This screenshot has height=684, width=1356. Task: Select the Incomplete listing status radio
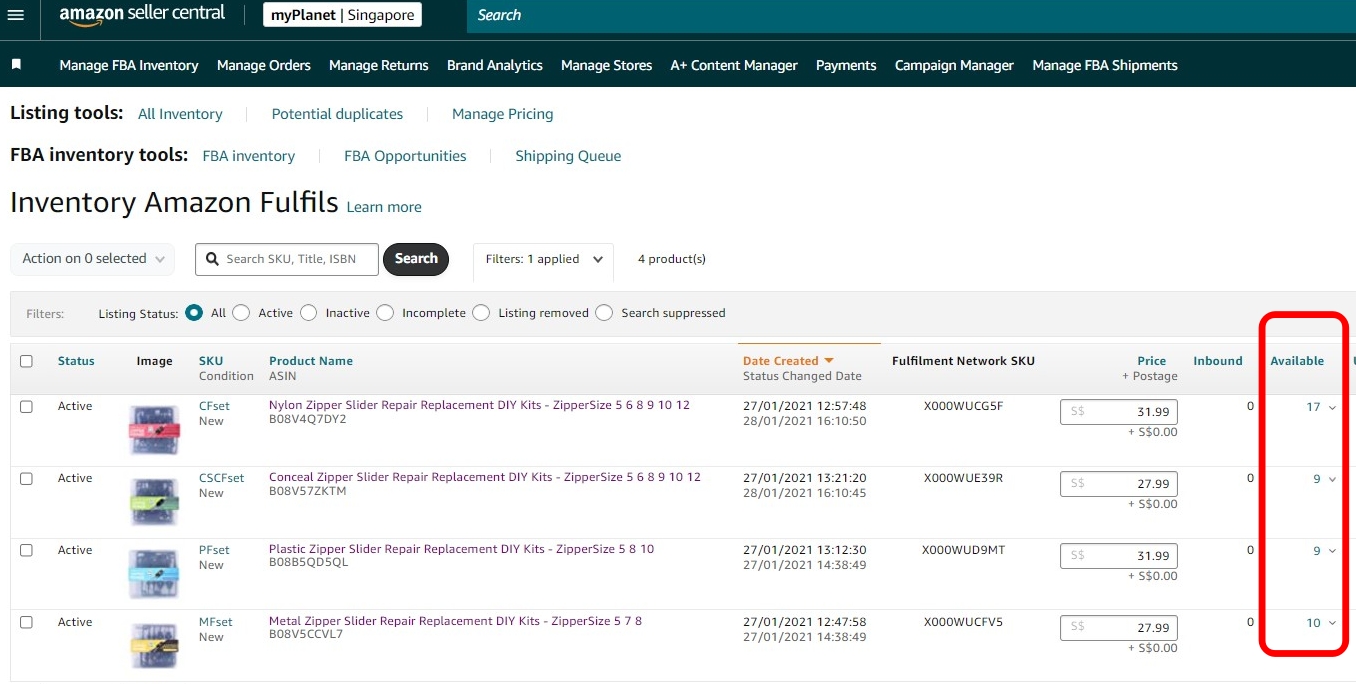click(385, 313)
